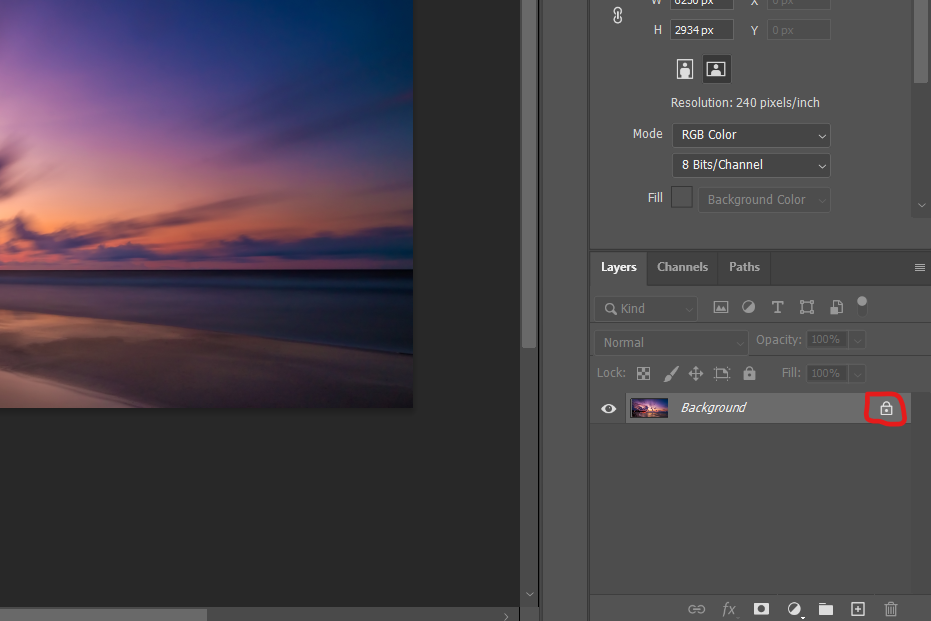Click the Link layers chain icon

pyautogui.click(x=697, y=608)
